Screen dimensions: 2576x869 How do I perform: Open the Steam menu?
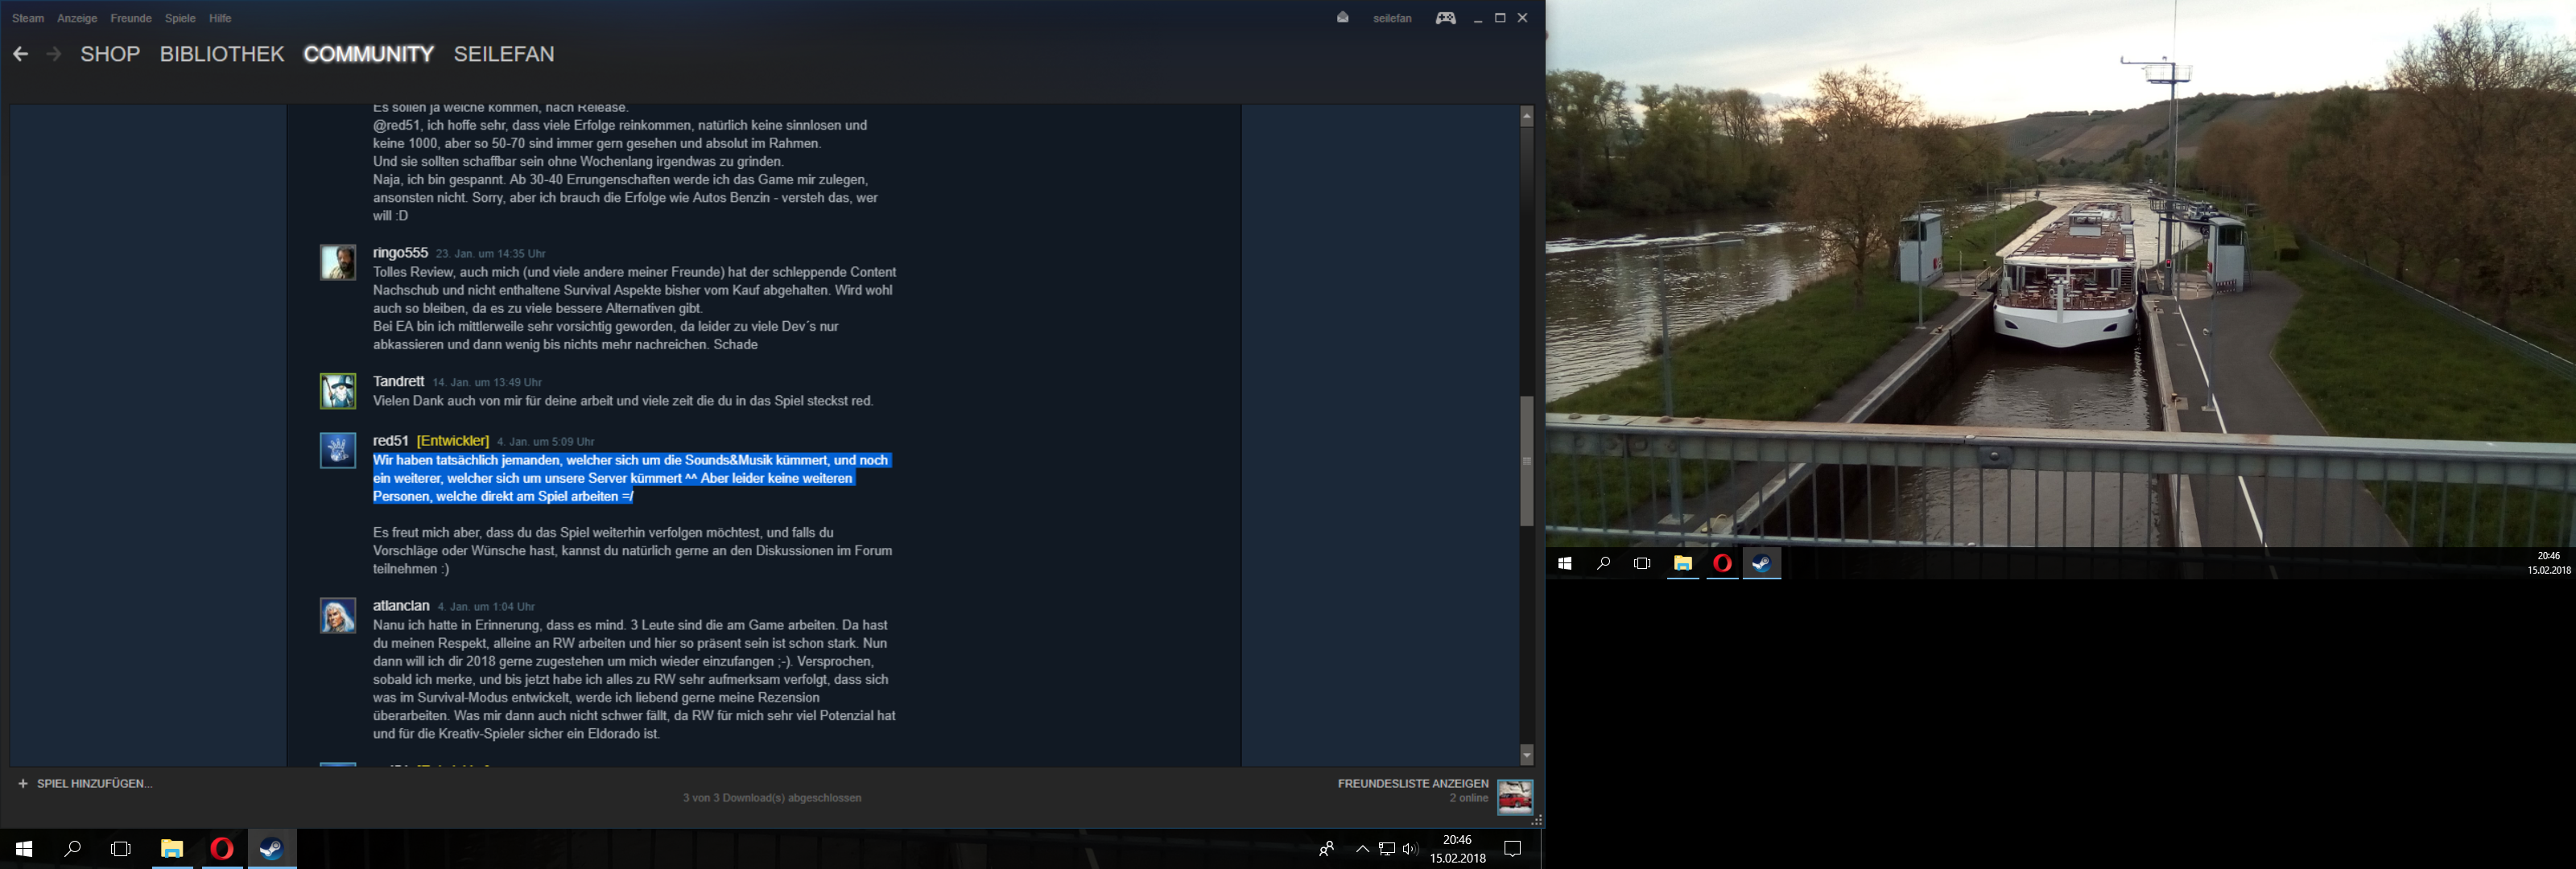tap(28, 18)
